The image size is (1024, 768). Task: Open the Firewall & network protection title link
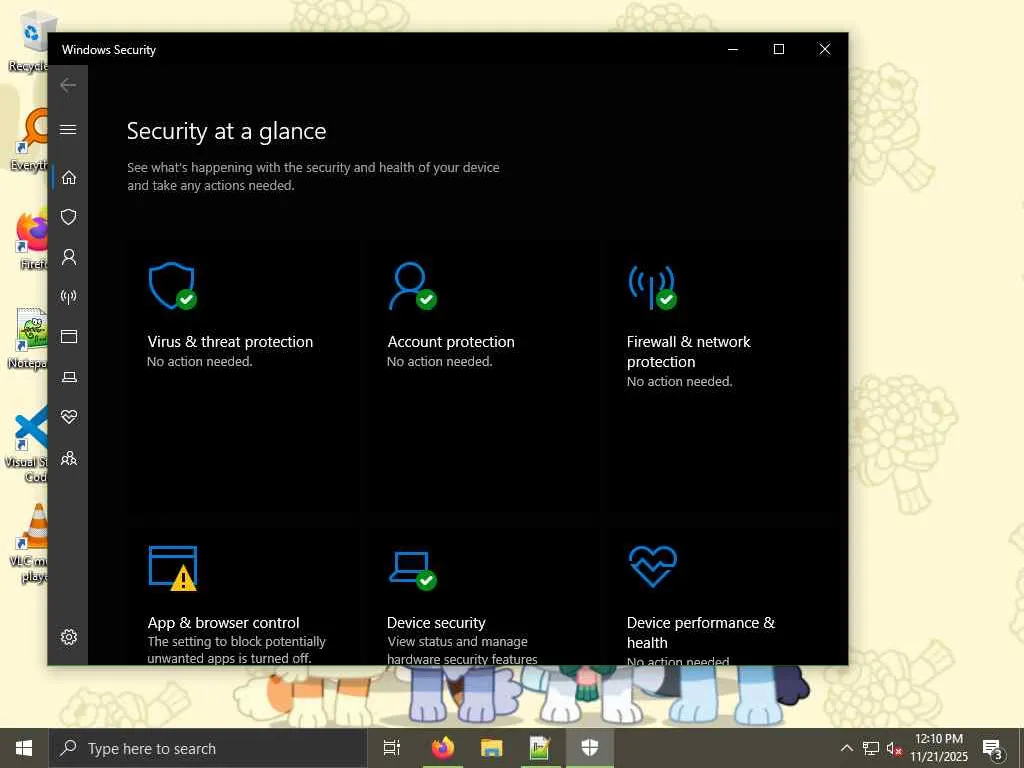688,351
